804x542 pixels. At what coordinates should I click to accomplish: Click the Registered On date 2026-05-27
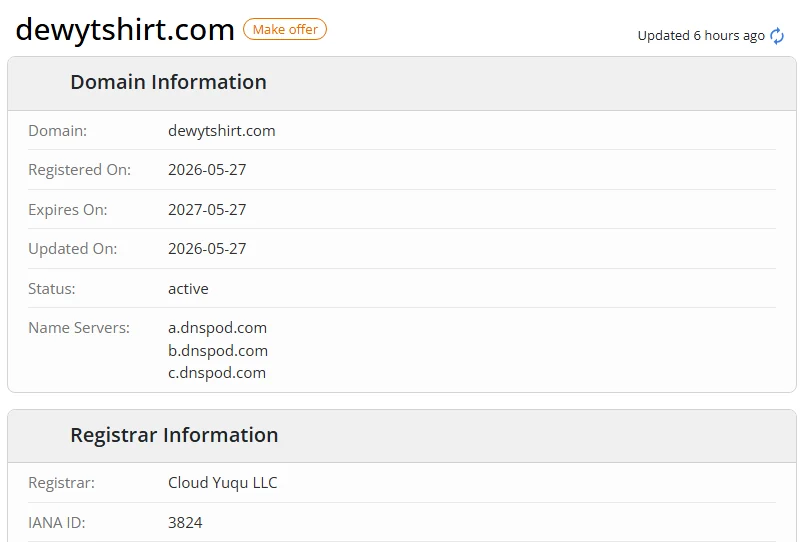[x=207, y=170]
